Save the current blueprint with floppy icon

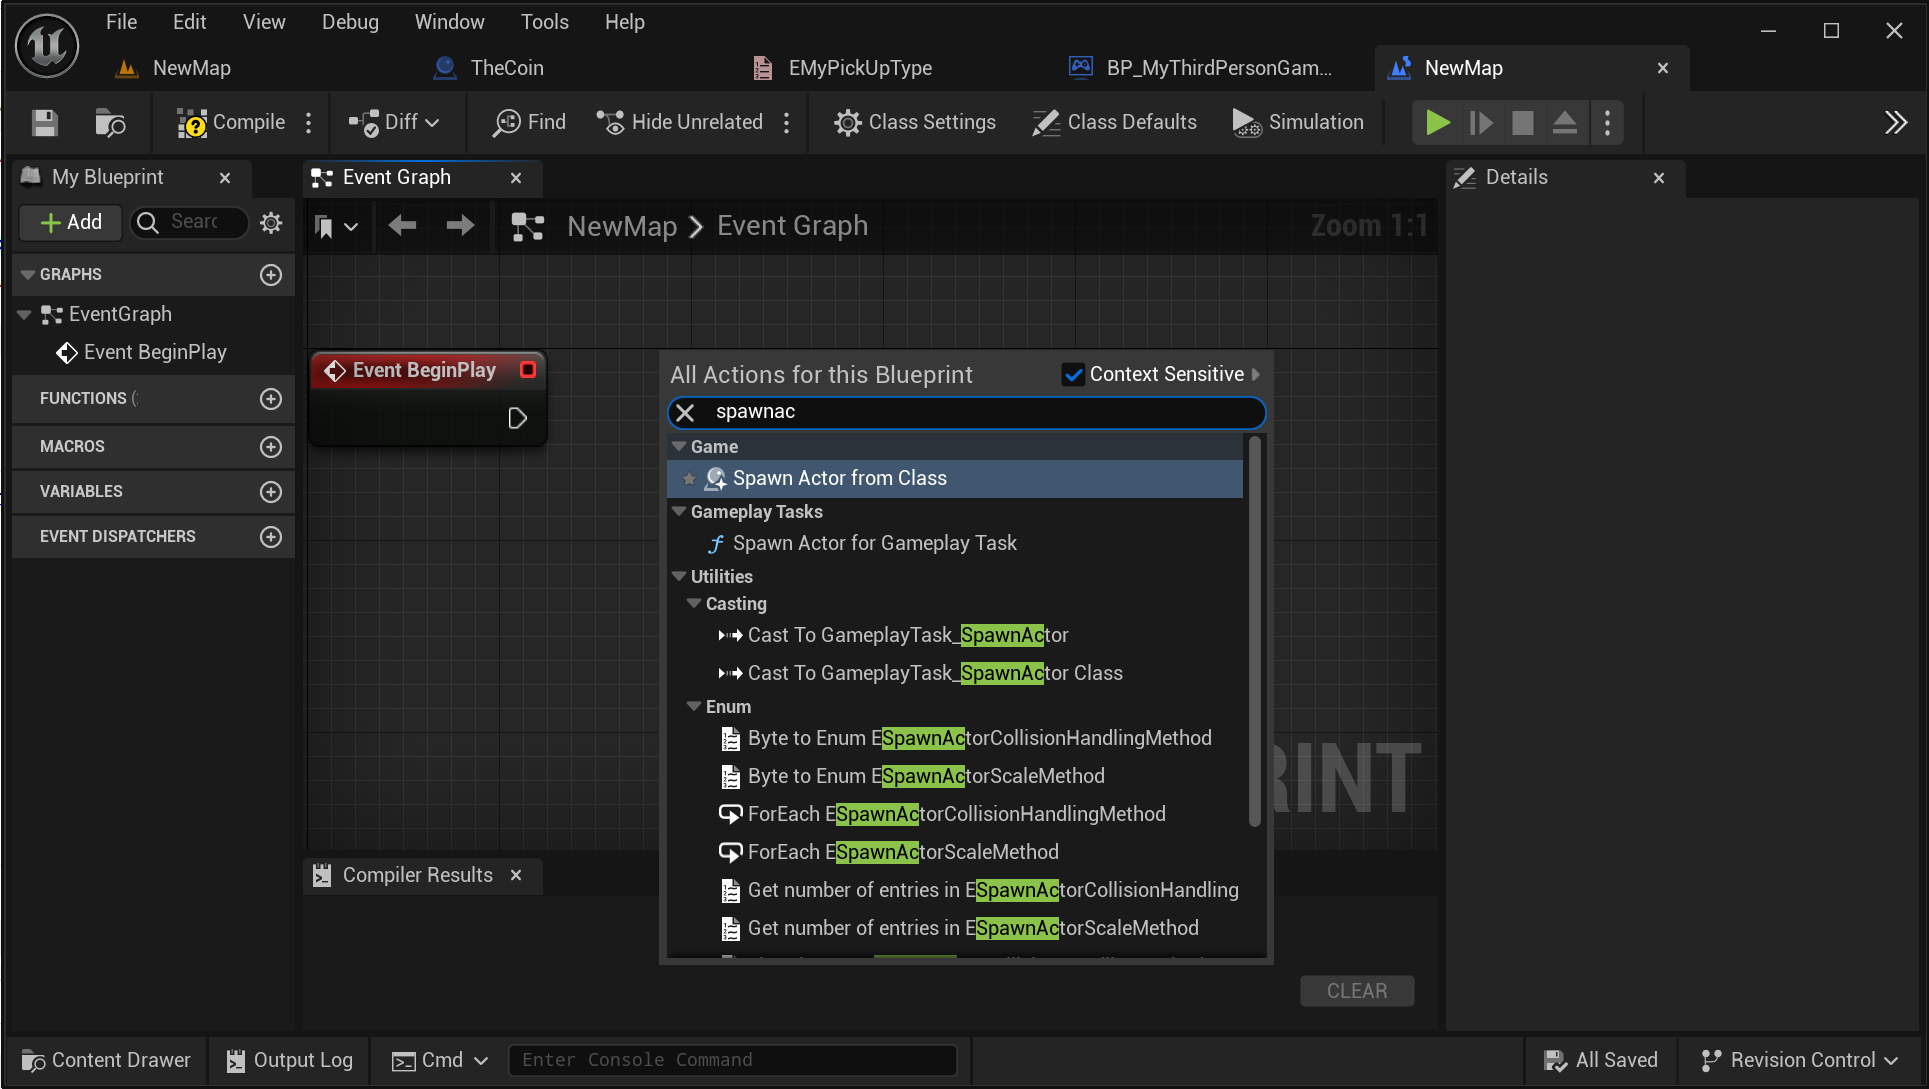tap(45, 123)
